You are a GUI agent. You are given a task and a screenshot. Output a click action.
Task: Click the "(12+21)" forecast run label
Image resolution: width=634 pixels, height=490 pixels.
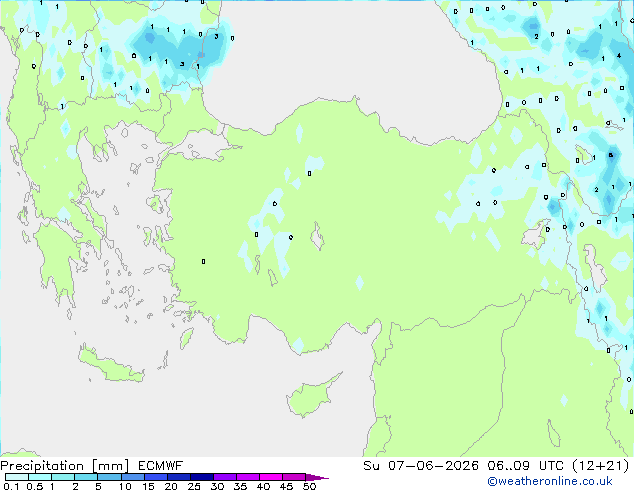(601, 466)
